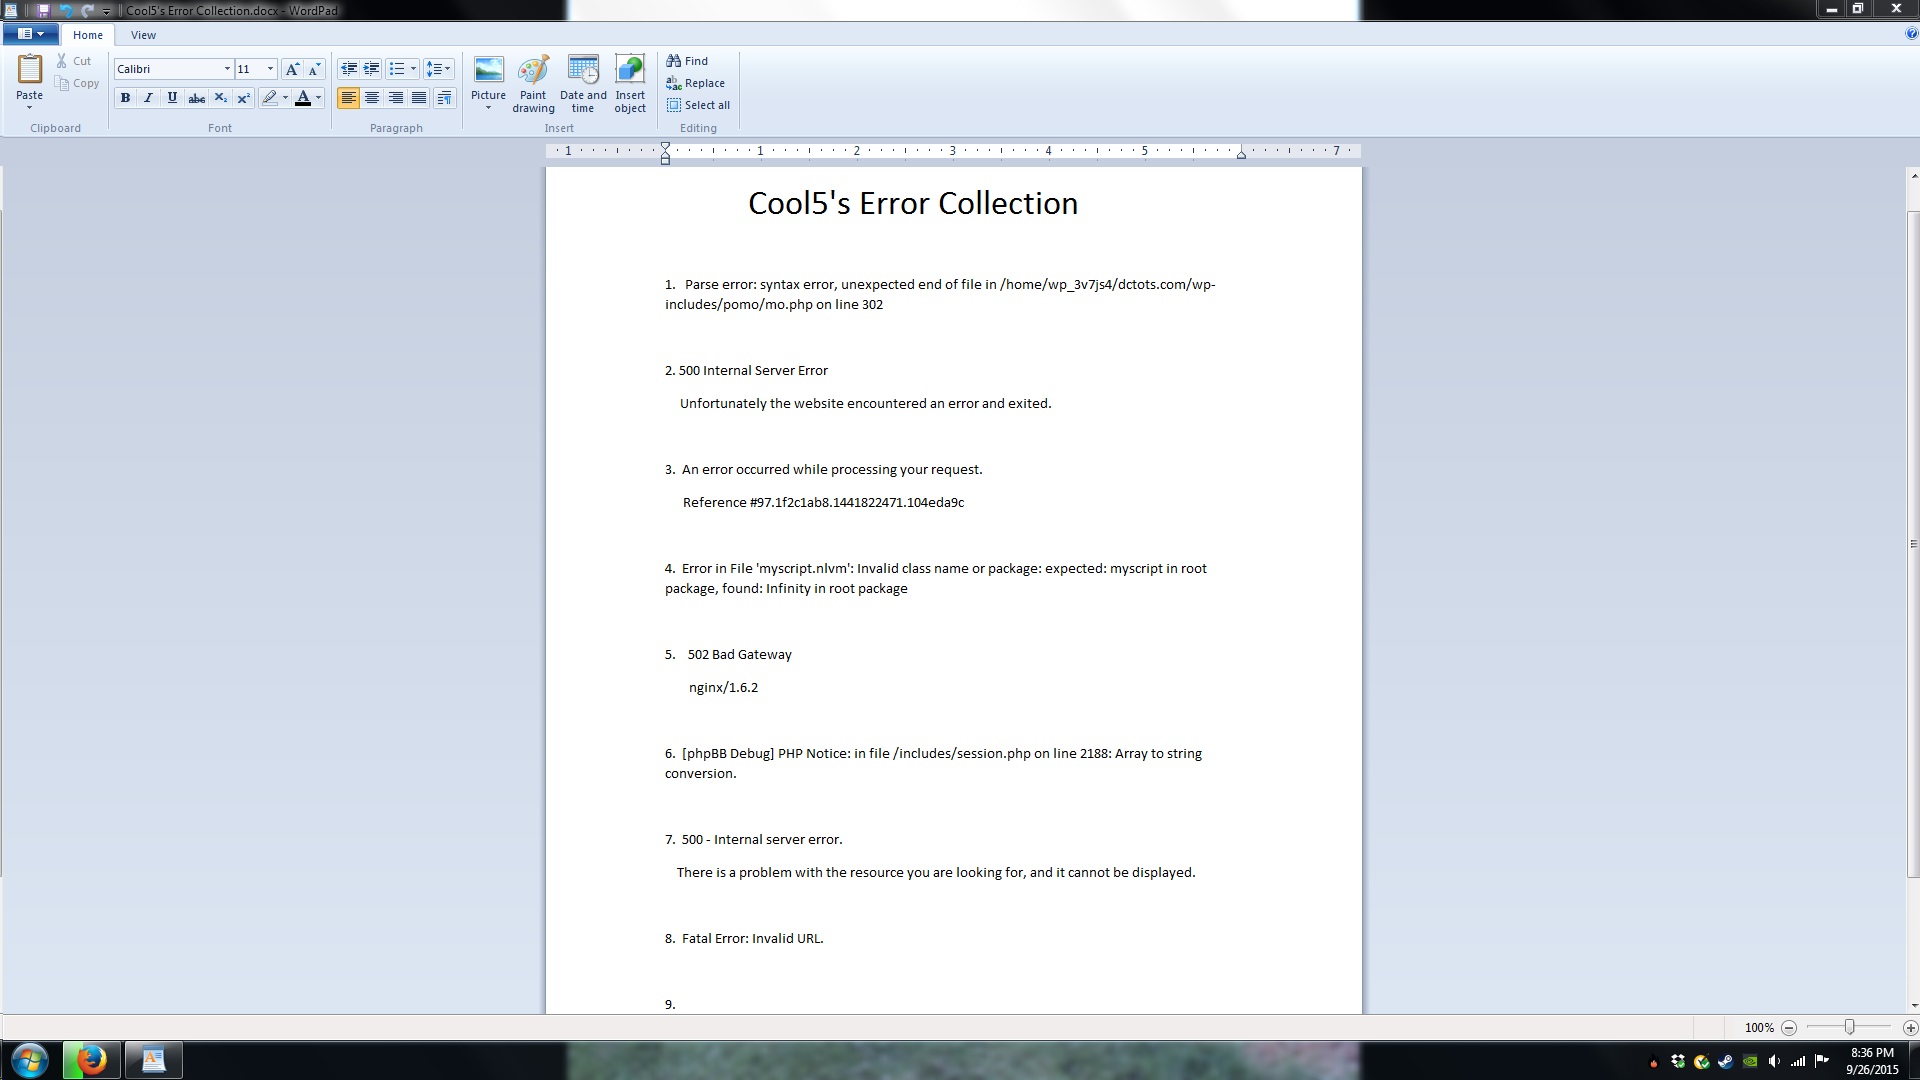Image resolution: width=1920 pixels, height=1080 pixels.
Task: Toggle italic formatting
Action: pyautogui.click(x=149, y=98)
